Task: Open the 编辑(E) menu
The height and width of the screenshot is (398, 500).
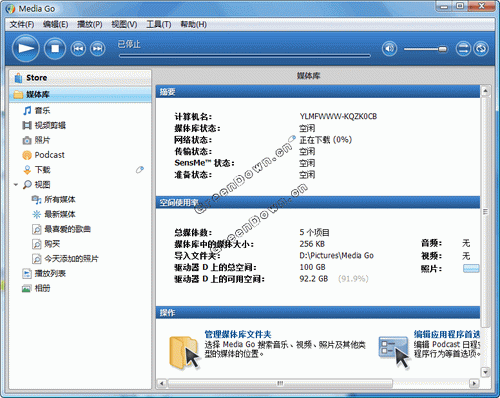Action: [56, 24]
